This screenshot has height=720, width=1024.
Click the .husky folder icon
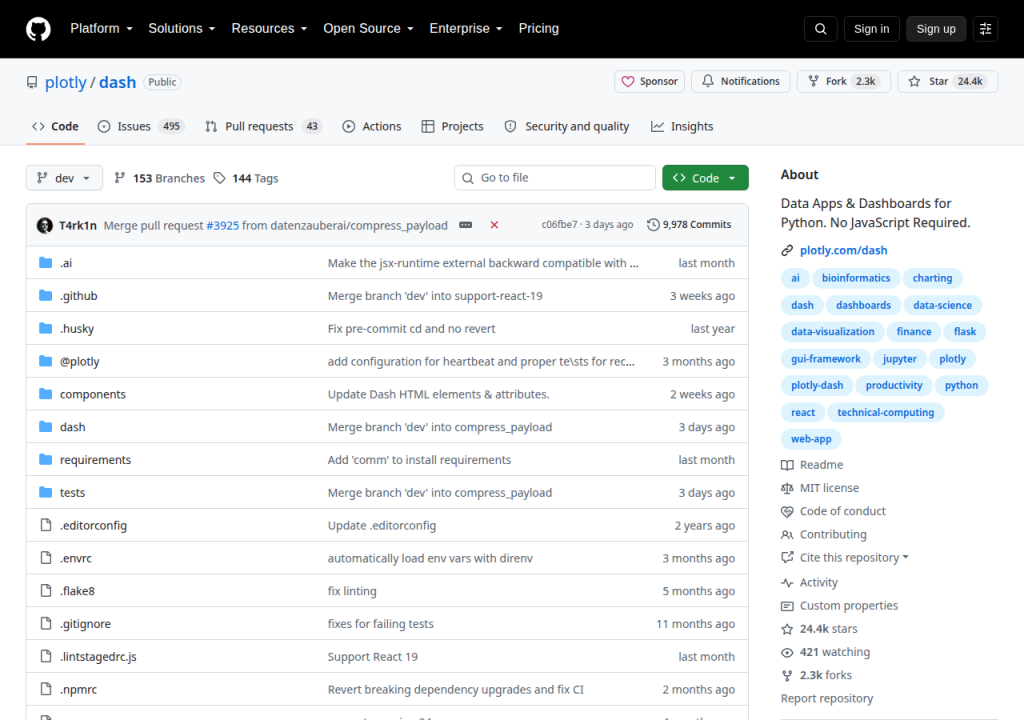click(x=45, y=328)
